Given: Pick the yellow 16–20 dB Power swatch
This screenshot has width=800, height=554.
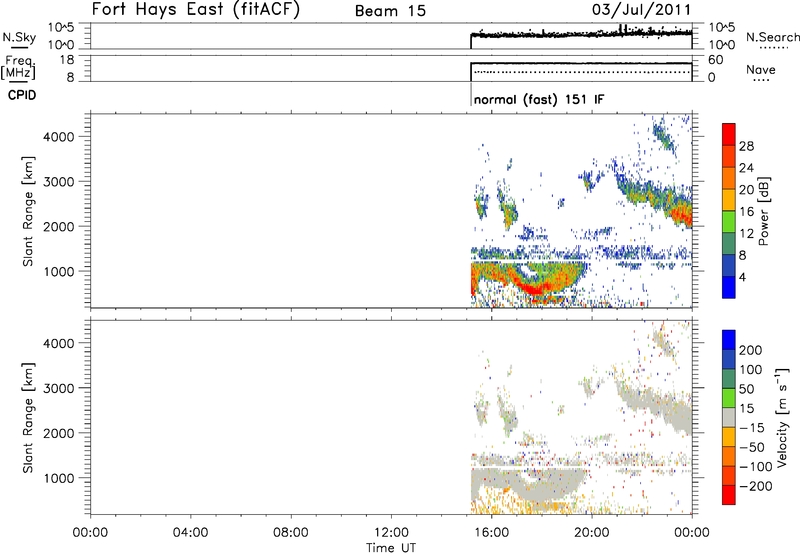Looking at the screenshot, I should click(x=729, y=200).
